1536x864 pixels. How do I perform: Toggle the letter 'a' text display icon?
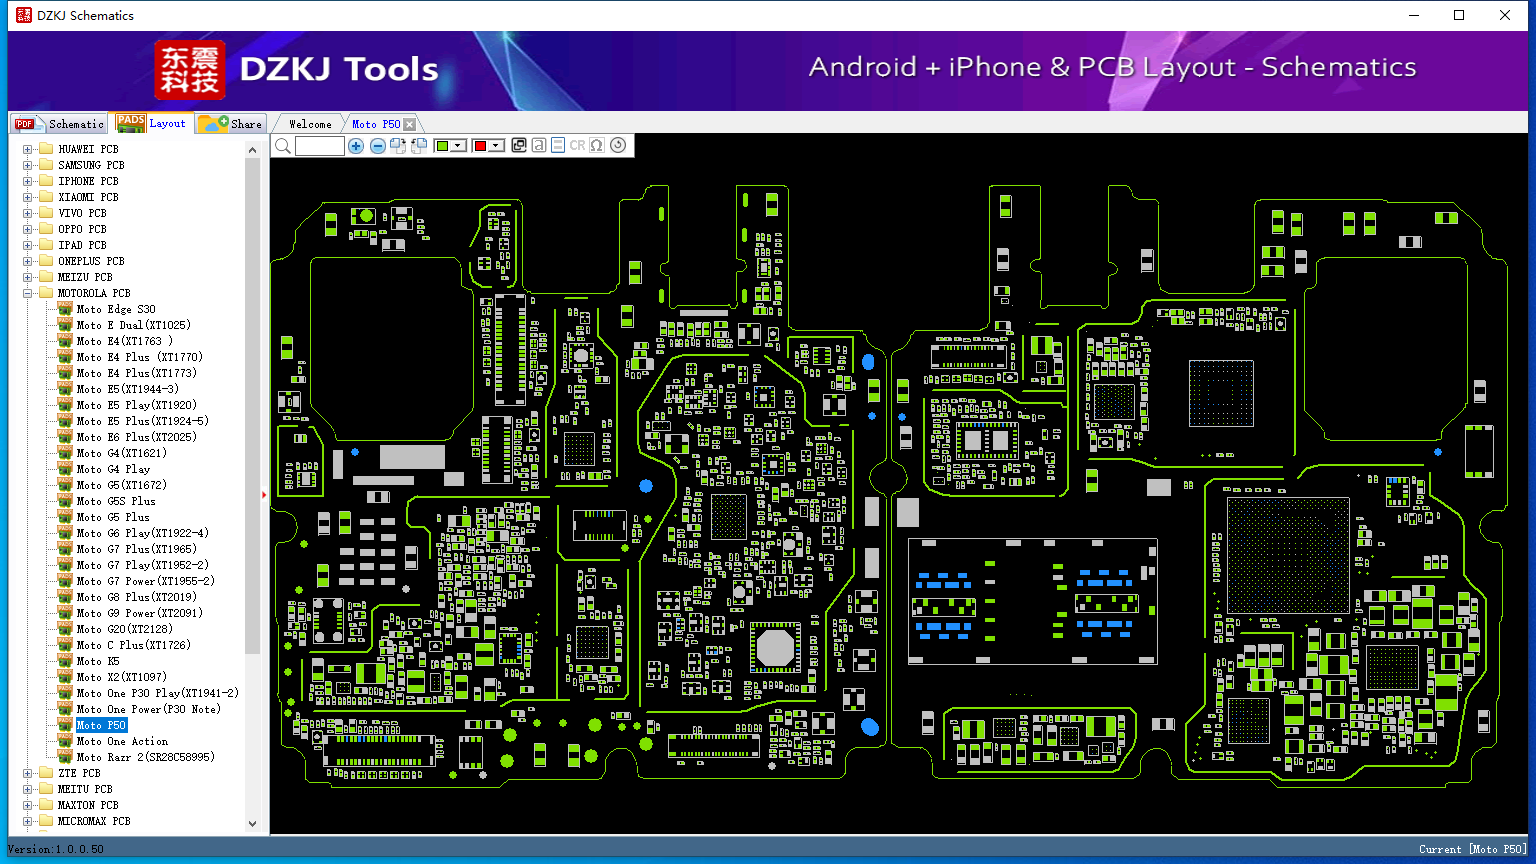pyautogui.click(x=539, y=146)
